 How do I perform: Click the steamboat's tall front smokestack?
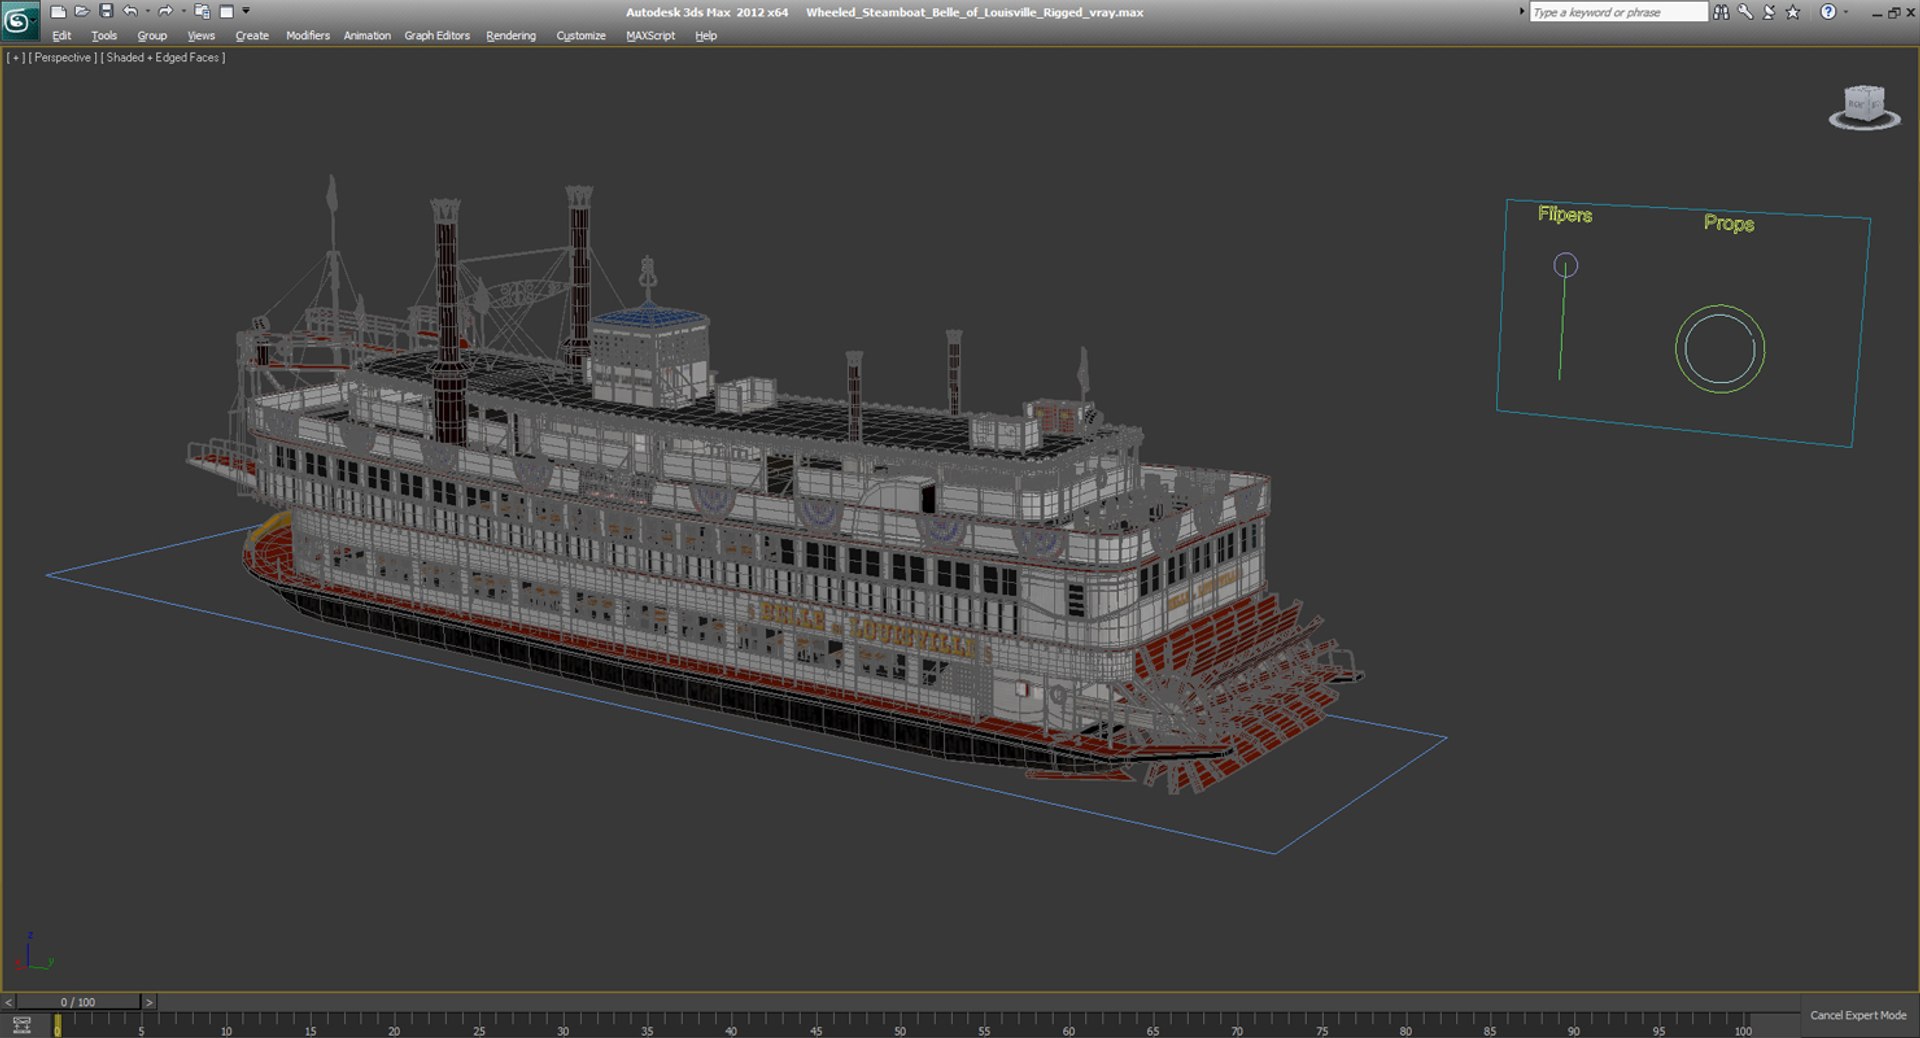[448, 320]
